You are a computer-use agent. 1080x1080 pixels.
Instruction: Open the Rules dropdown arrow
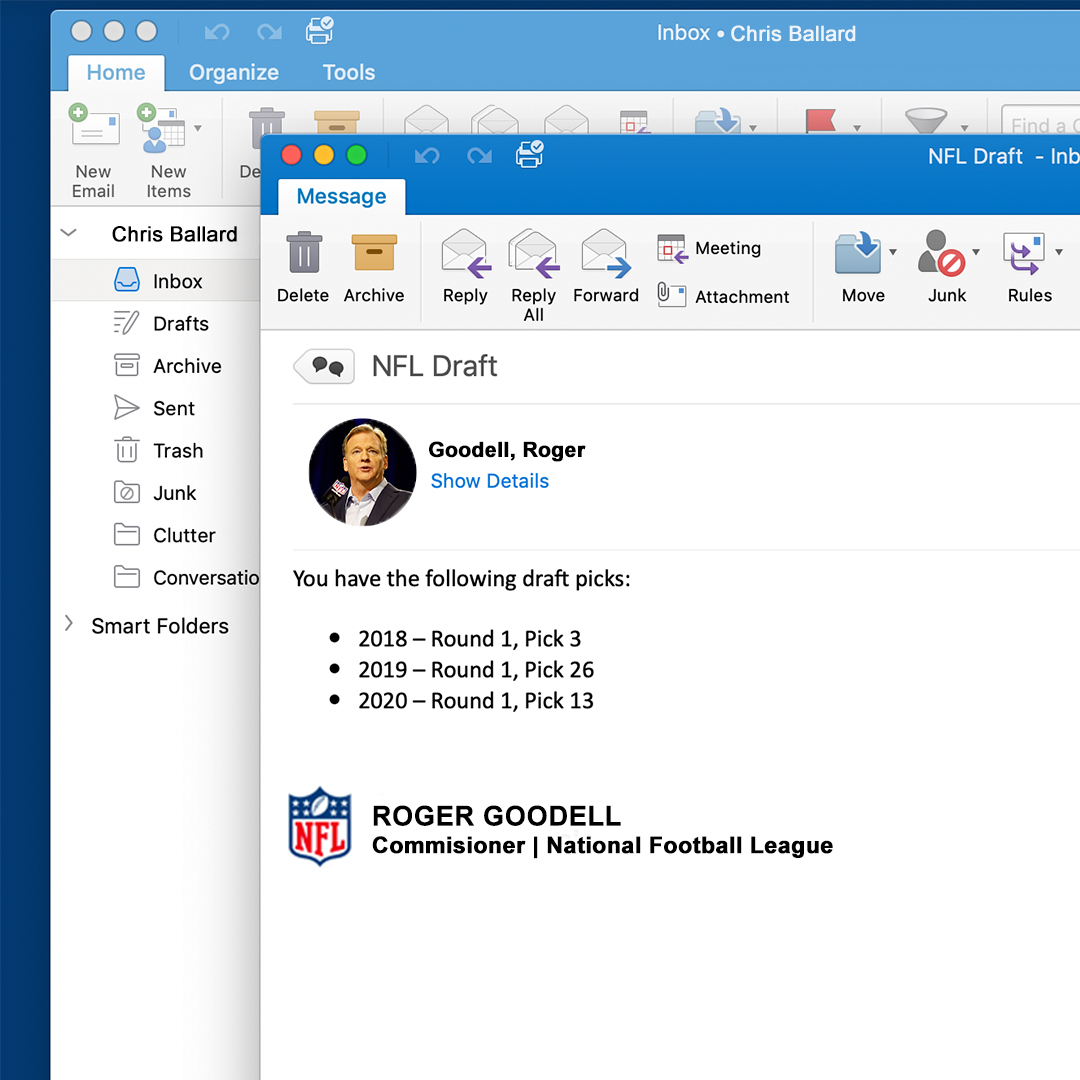pyautogui.click(x=1059, y=252)
